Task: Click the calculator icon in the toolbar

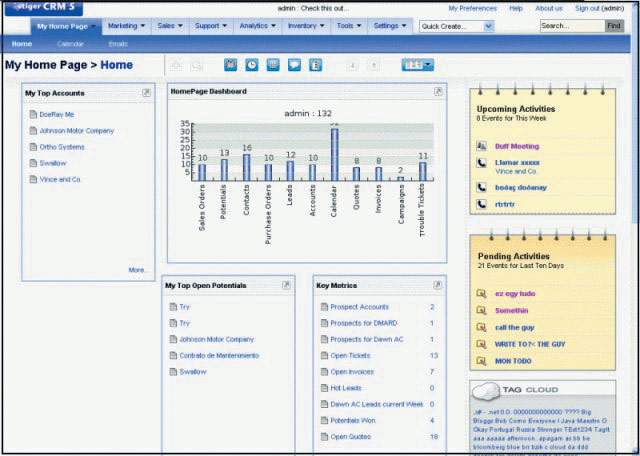Action: tap(273, 65)
